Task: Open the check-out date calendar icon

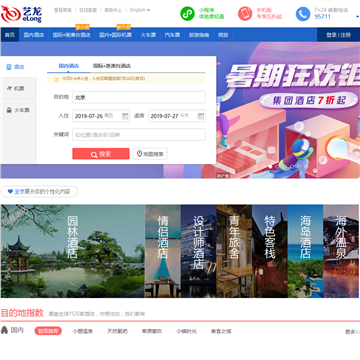Action: (x=200, y=116)
